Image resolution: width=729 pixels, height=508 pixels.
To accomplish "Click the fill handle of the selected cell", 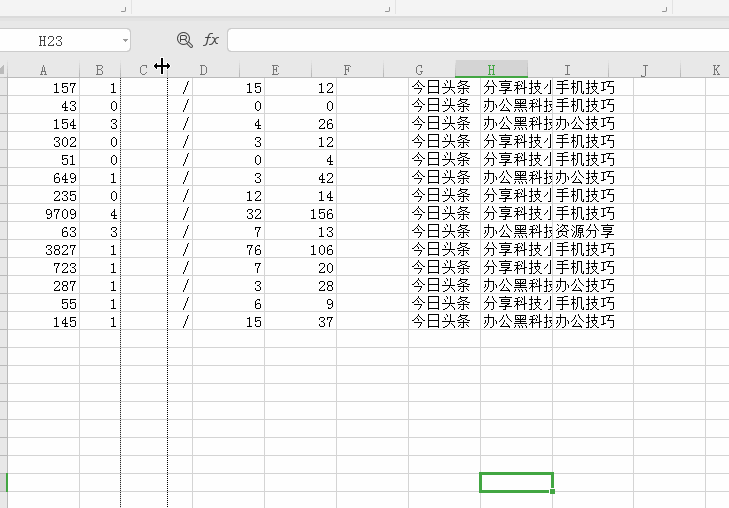I will coord(552,491).
